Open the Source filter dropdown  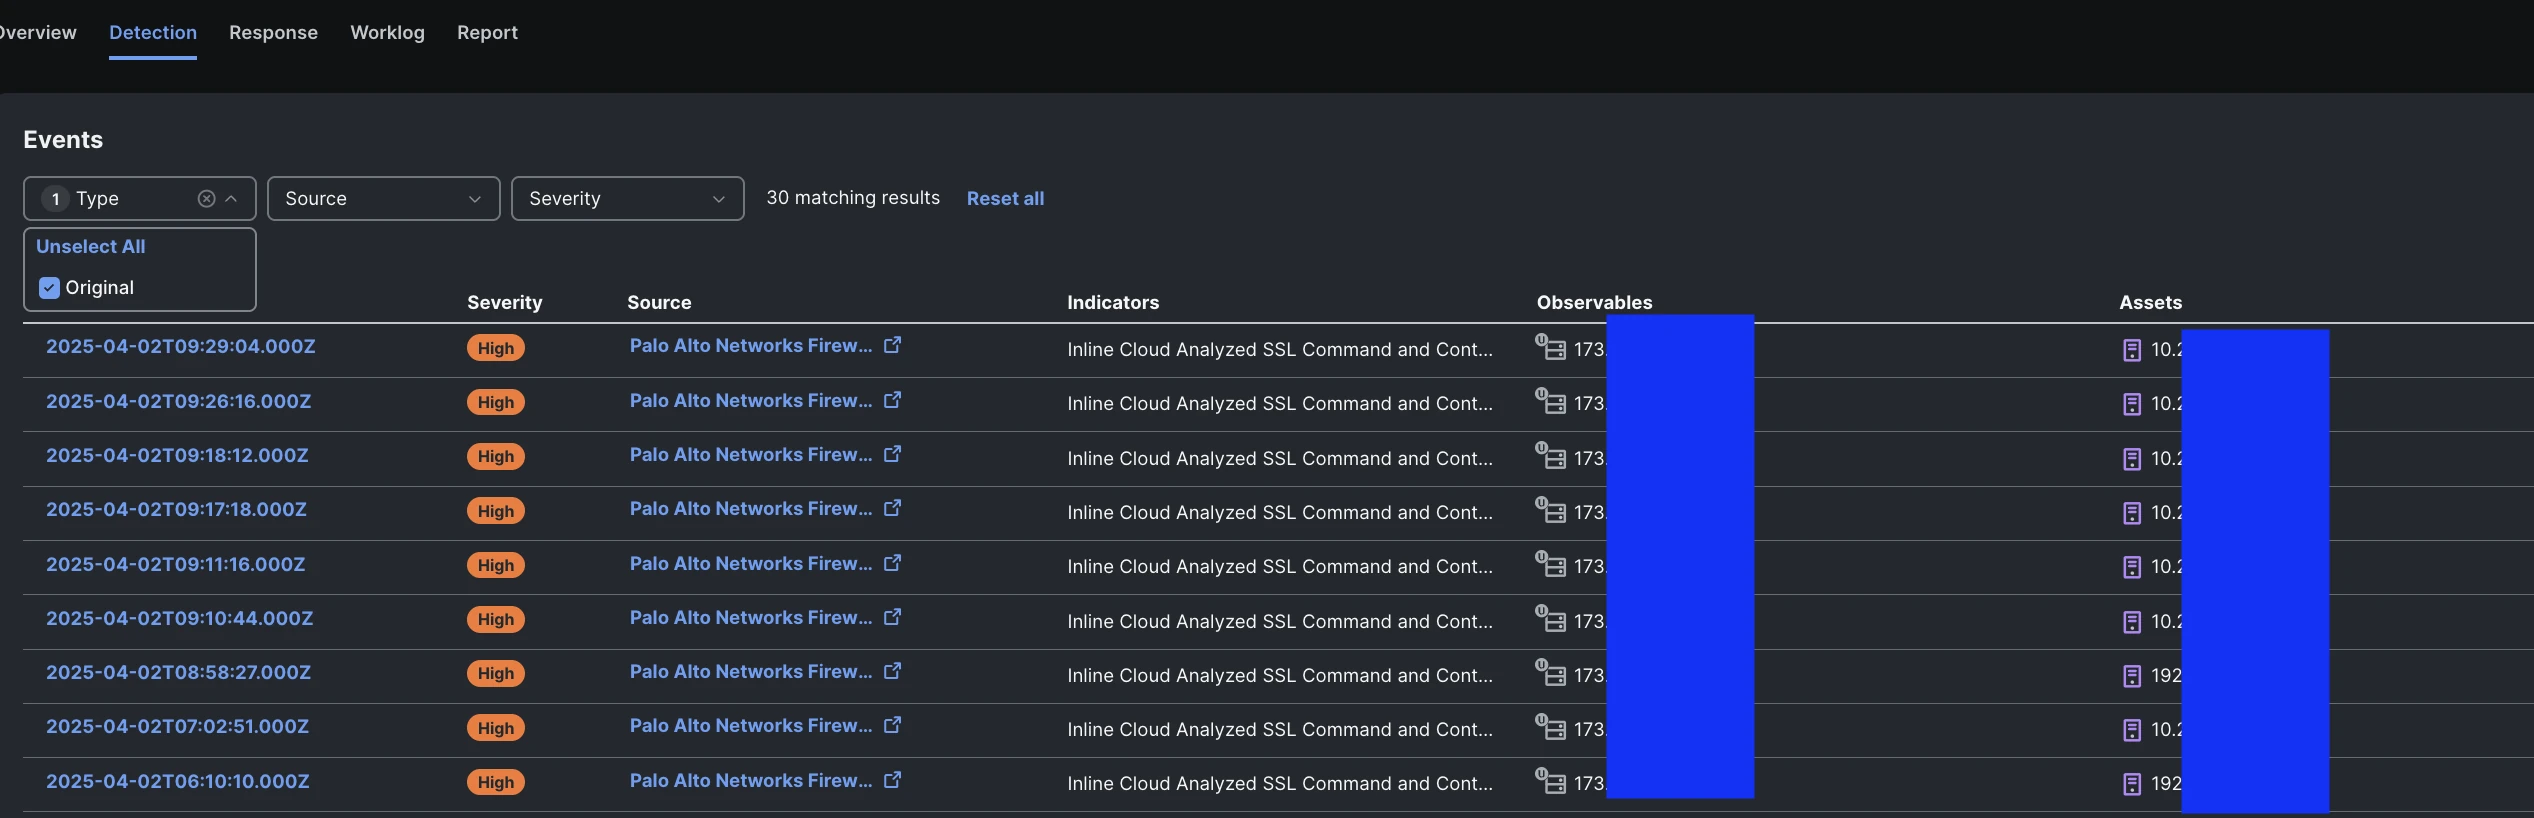[x=383, y=199]
